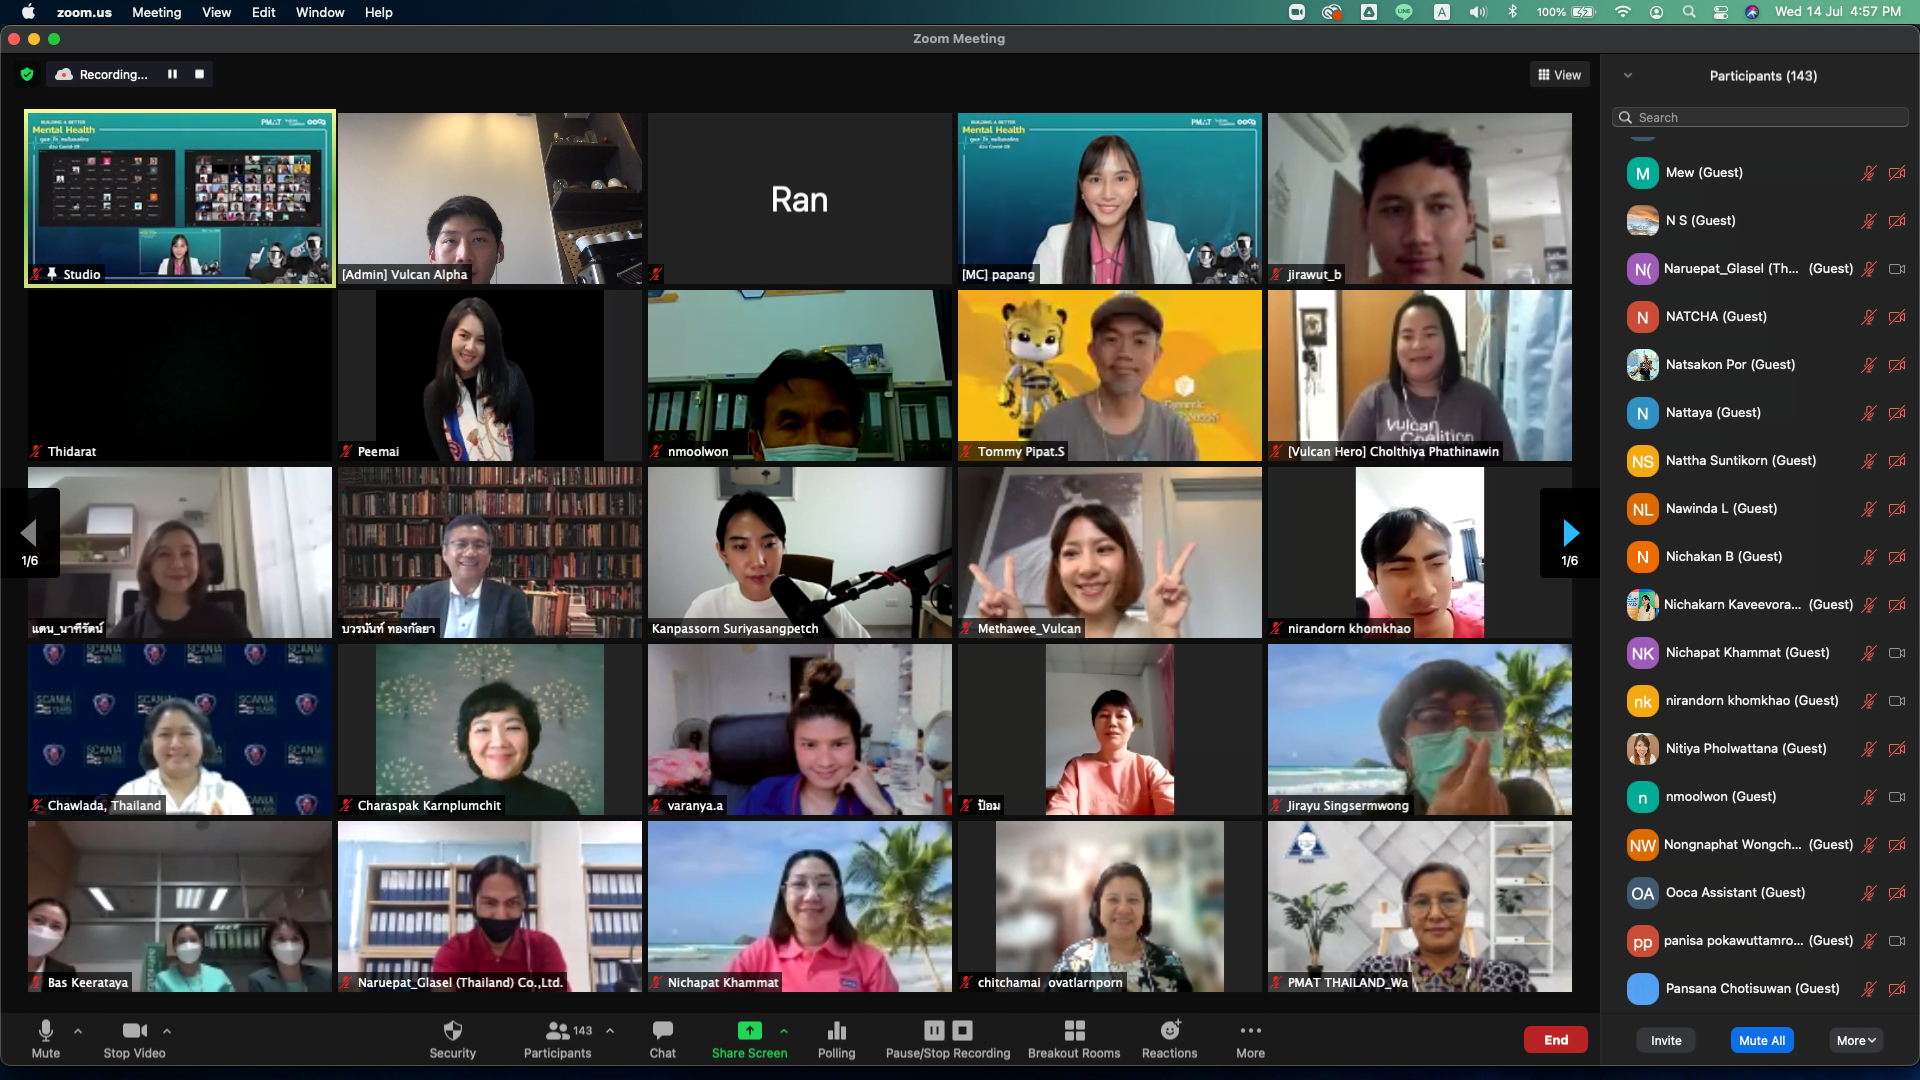Toggle video for Natsakon Por (Guest)
This screenshot has width=1920, height=1080.
point(1897,365)
